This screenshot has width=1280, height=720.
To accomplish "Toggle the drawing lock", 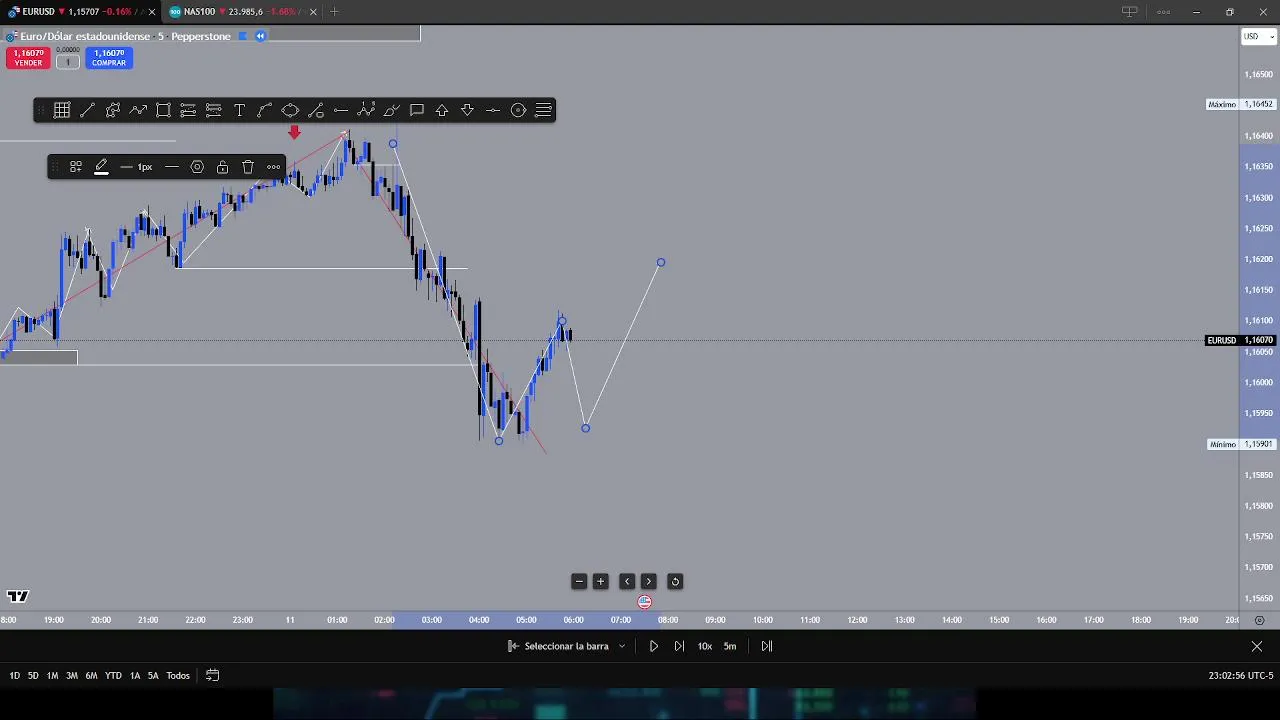I will pos(222,167).
